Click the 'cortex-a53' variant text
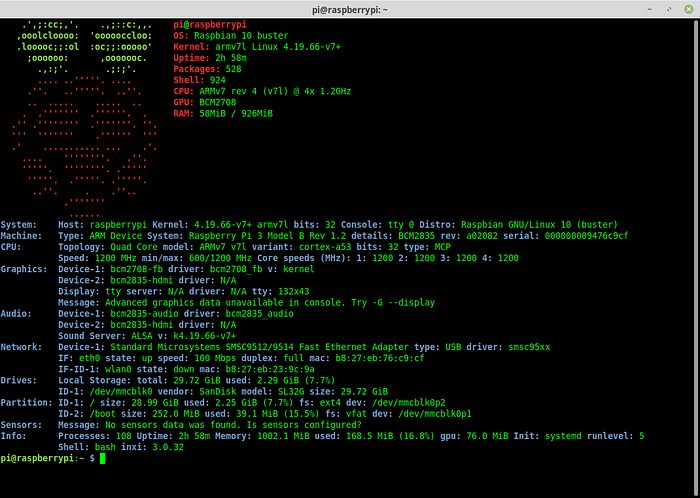700x498 pixels. [325, 247]
